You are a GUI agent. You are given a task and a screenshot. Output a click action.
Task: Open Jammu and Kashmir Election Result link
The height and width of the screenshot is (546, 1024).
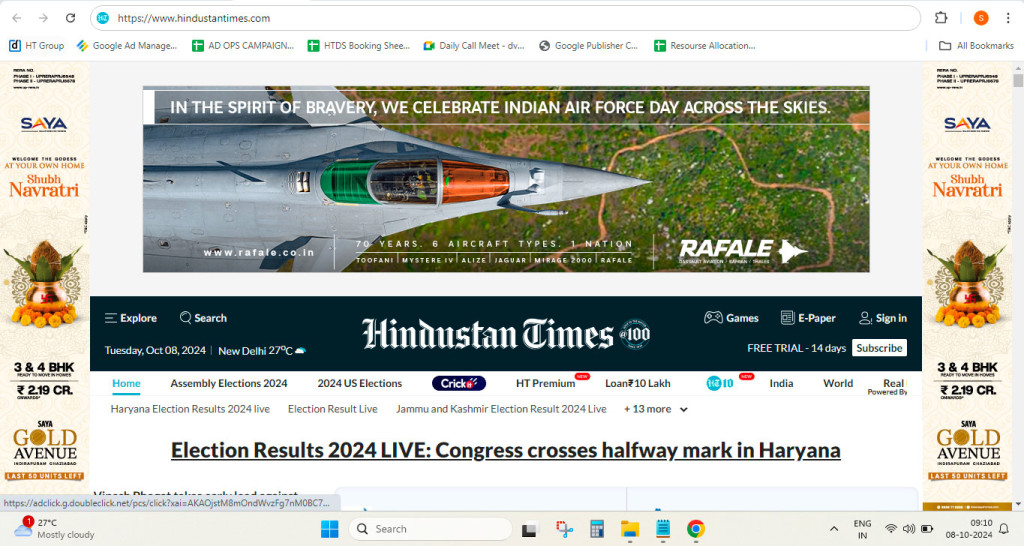(501, 409)
